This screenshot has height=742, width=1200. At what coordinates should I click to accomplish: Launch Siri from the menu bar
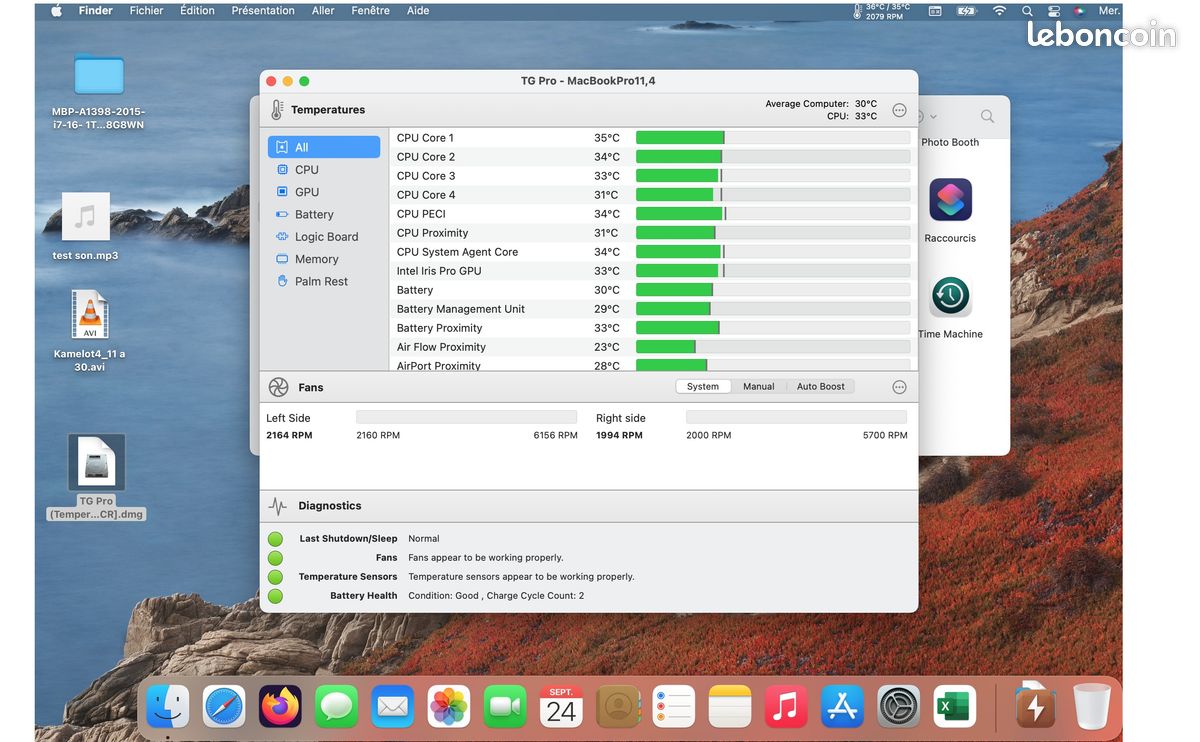point(1080,11)
